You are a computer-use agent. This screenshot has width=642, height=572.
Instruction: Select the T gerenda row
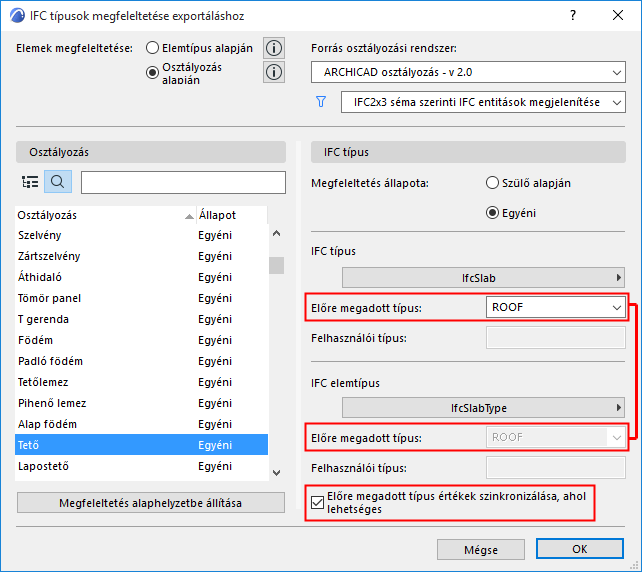[x=142, y=319]
